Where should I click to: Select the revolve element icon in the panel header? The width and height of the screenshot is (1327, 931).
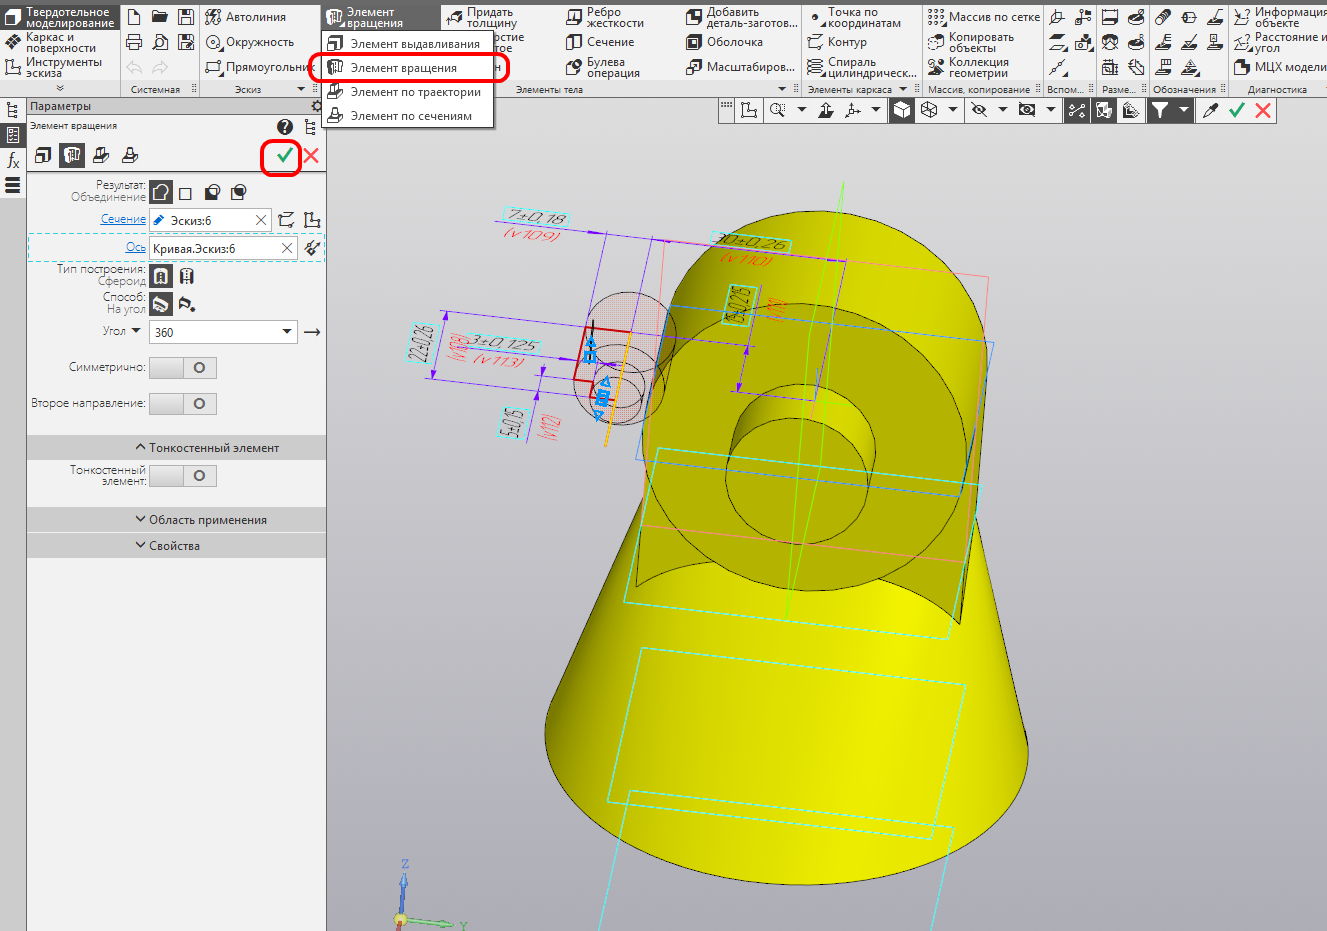[72, 155]
